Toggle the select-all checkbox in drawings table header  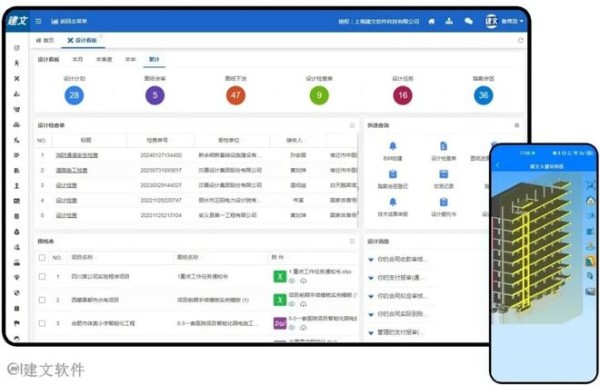point(42,258)
